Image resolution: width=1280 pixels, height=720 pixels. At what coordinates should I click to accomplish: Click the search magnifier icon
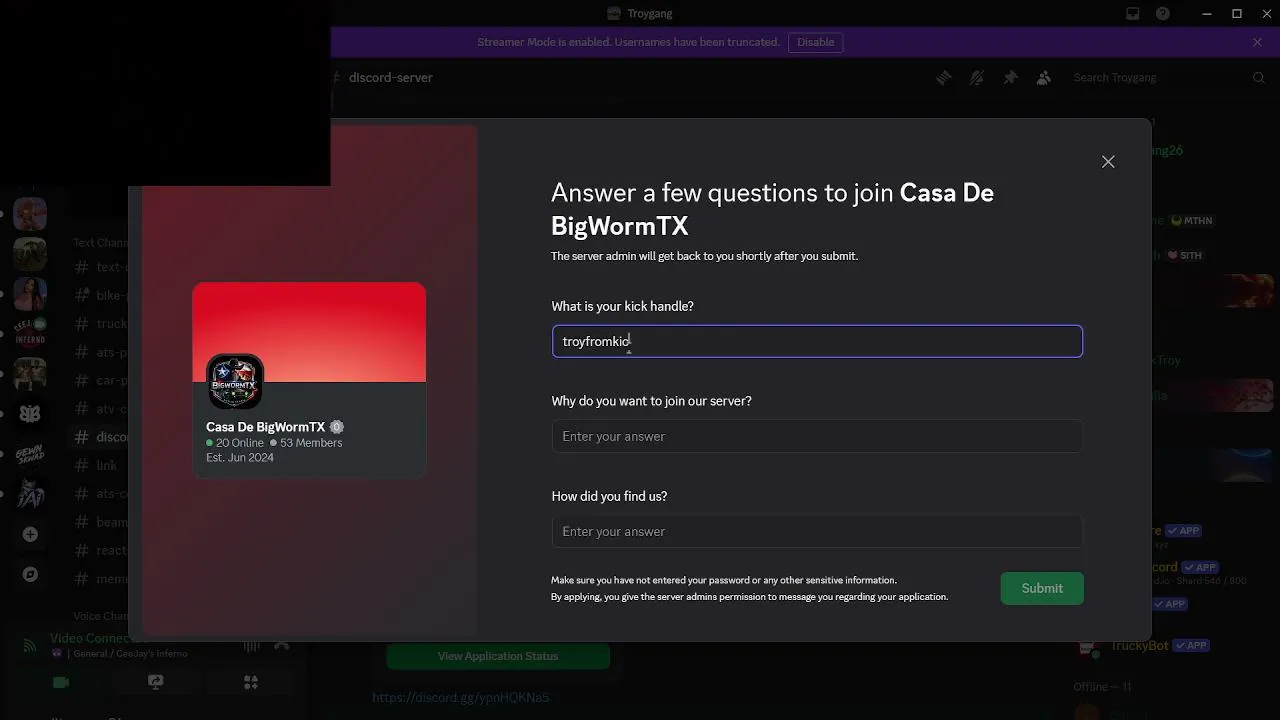[1259, 77]
